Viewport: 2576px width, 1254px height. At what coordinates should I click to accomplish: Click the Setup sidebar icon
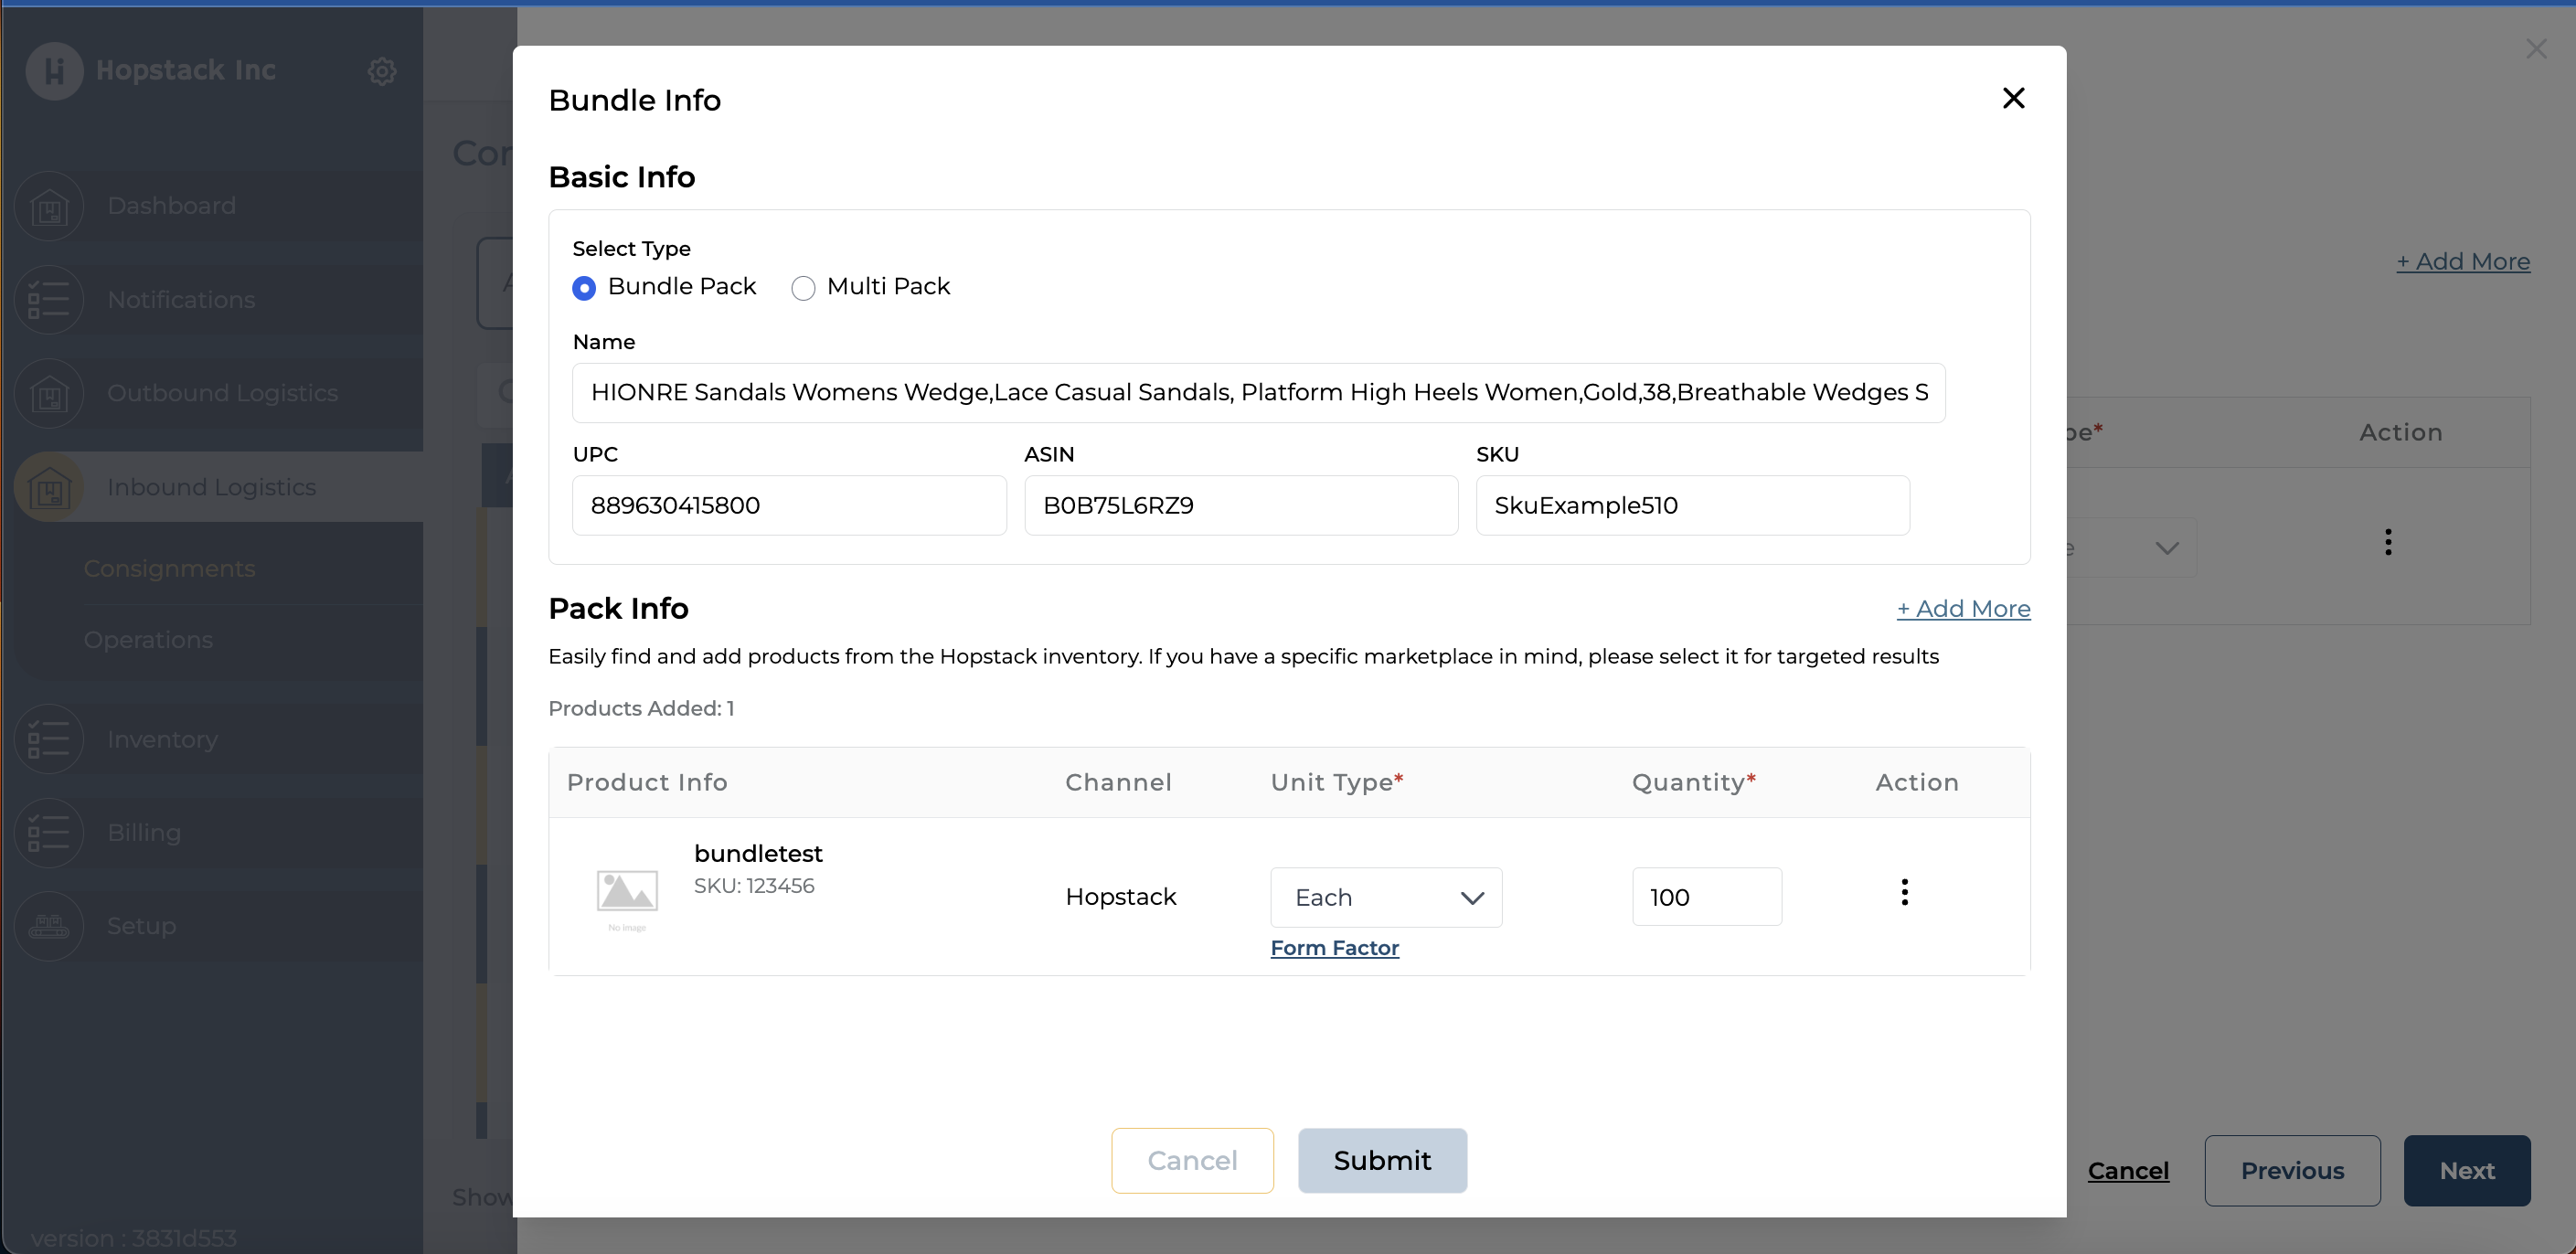click(49, 926)
